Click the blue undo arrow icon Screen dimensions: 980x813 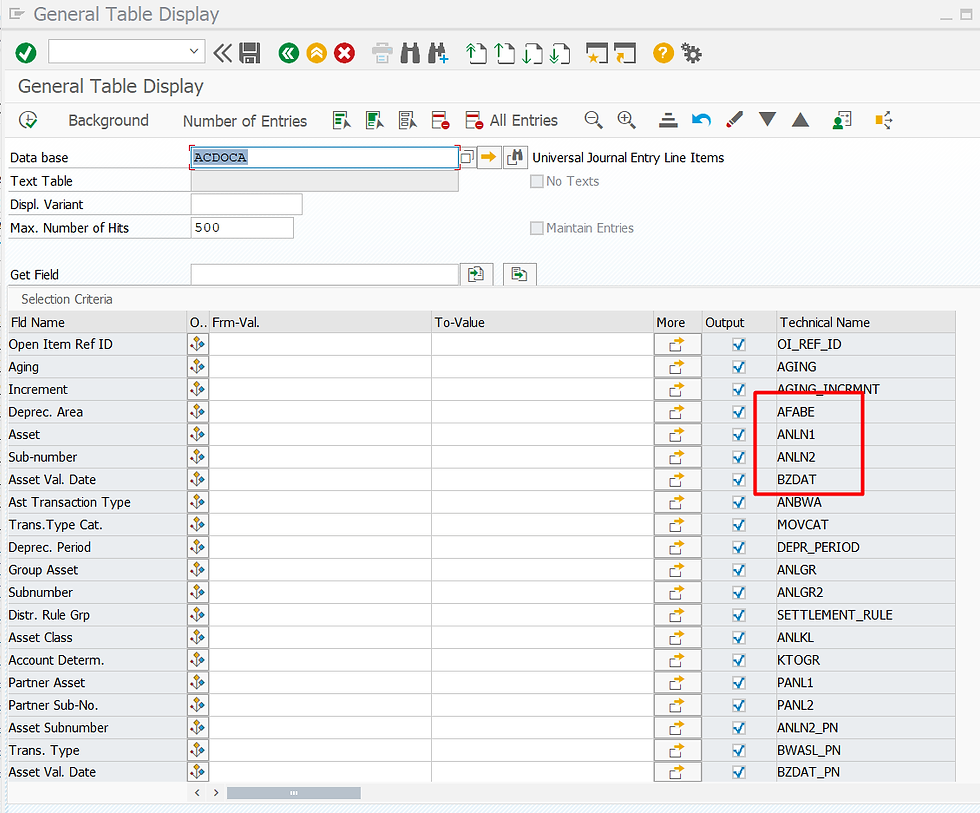click(x=701, y=120)
